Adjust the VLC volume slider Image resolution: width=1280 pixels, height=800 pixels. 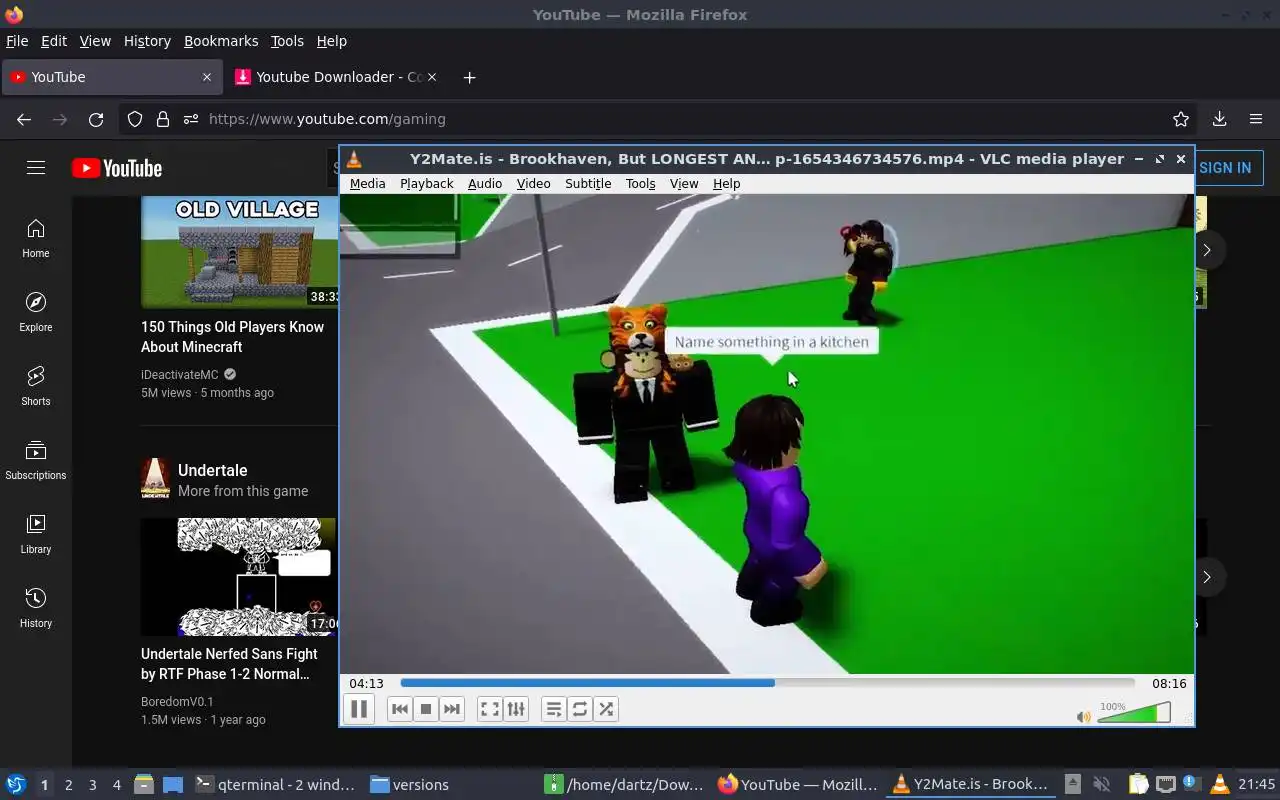coord(1134,713)
